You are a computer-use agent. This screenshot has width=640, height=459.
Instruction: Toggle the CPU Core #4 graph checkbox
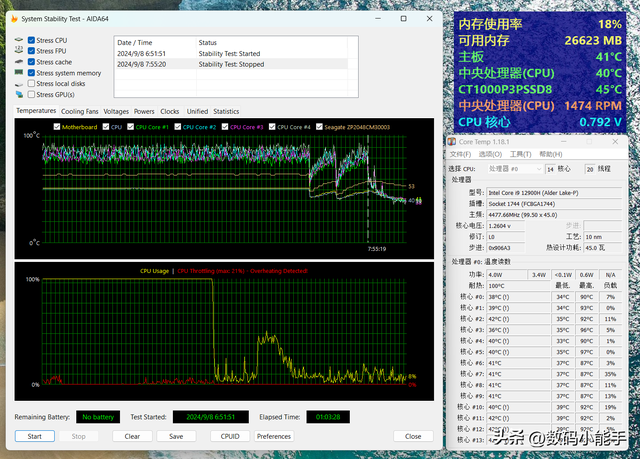tap(272, 126)
